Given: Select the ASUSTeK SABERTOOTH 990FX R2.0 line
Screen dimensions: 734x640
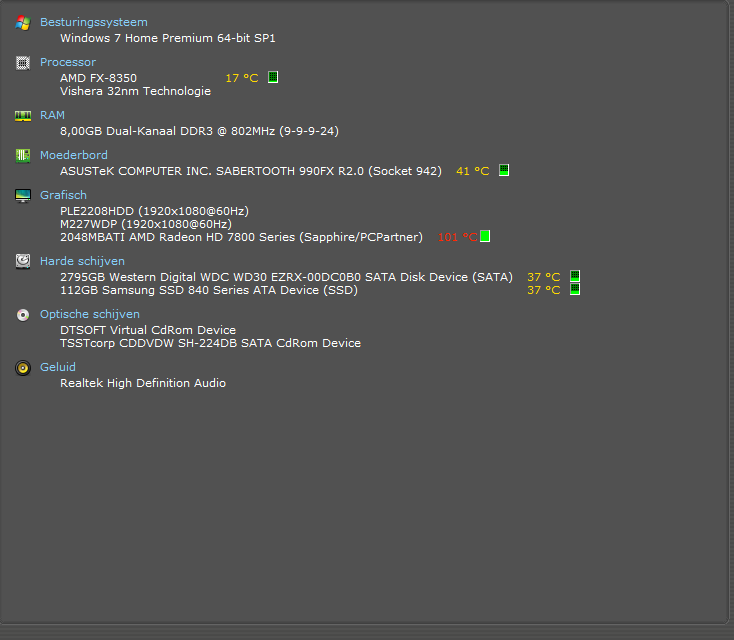Looking at the screenshot, I should click(x=251, y=171).
